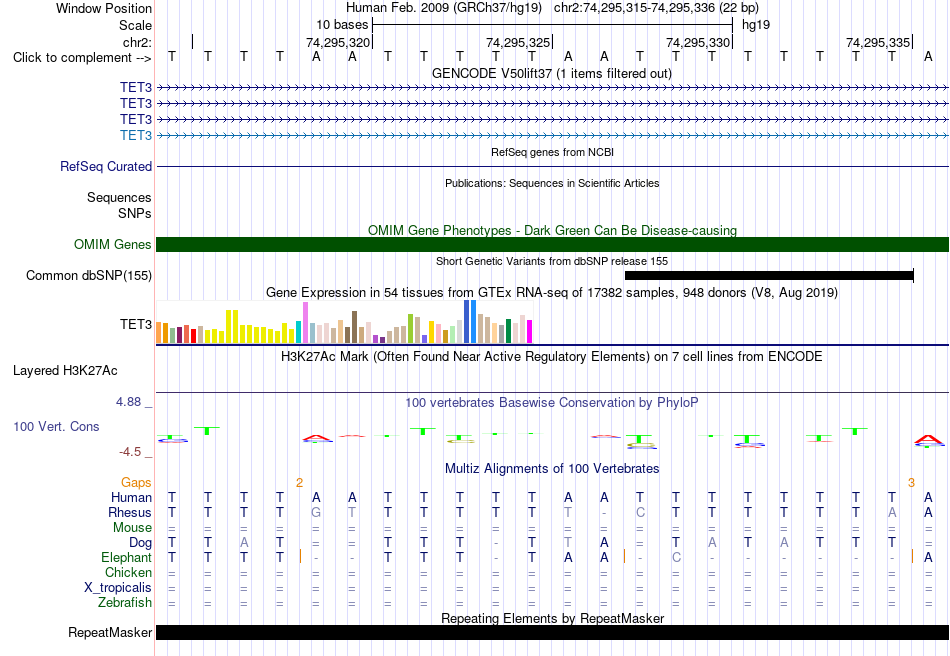Click the SNPs track label

[135, 213]
